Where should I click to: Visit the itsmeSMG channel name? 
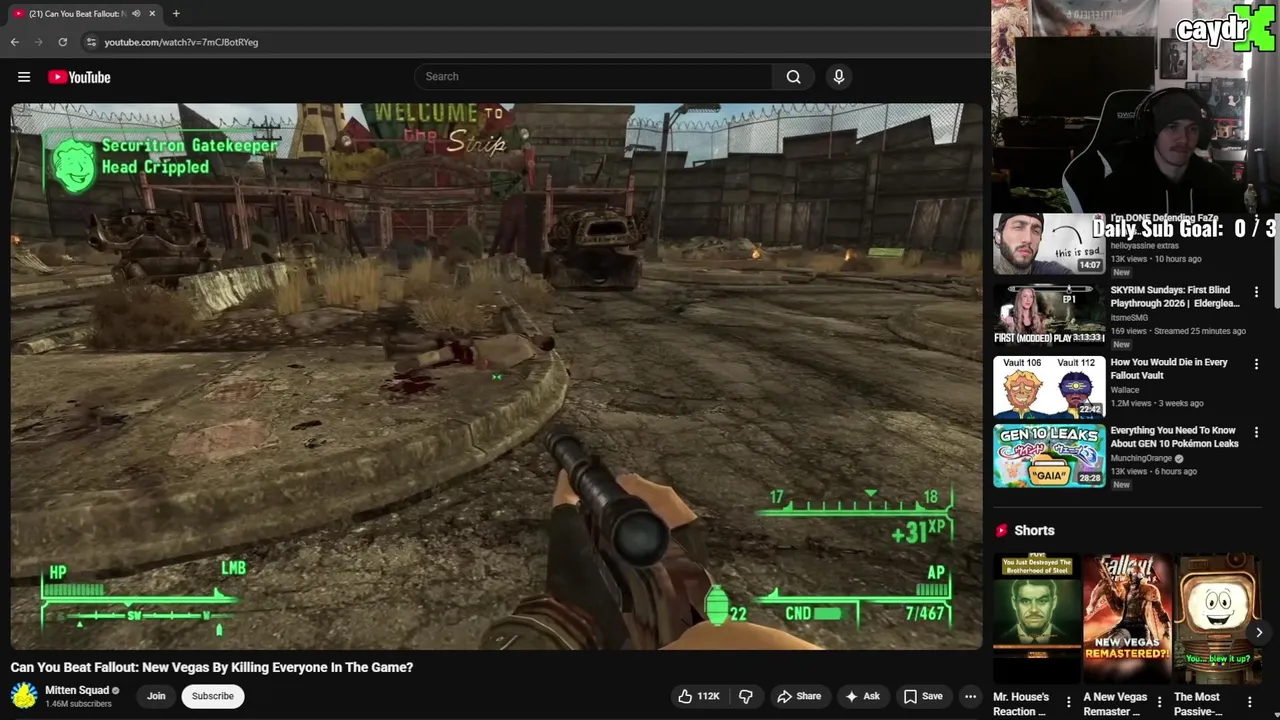(1129, 318)
